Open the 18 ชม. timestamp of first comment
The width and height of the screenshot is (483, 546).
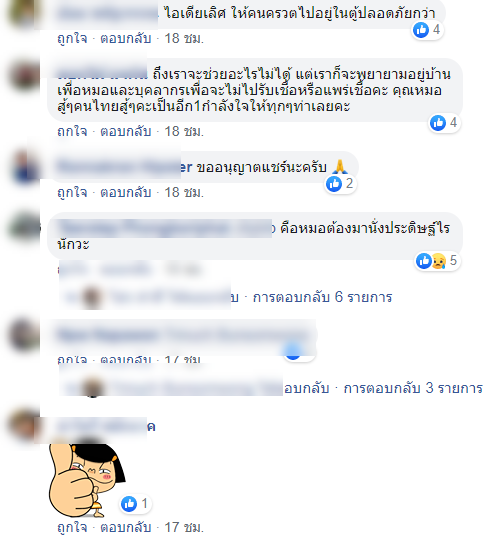tap(184, 38)
